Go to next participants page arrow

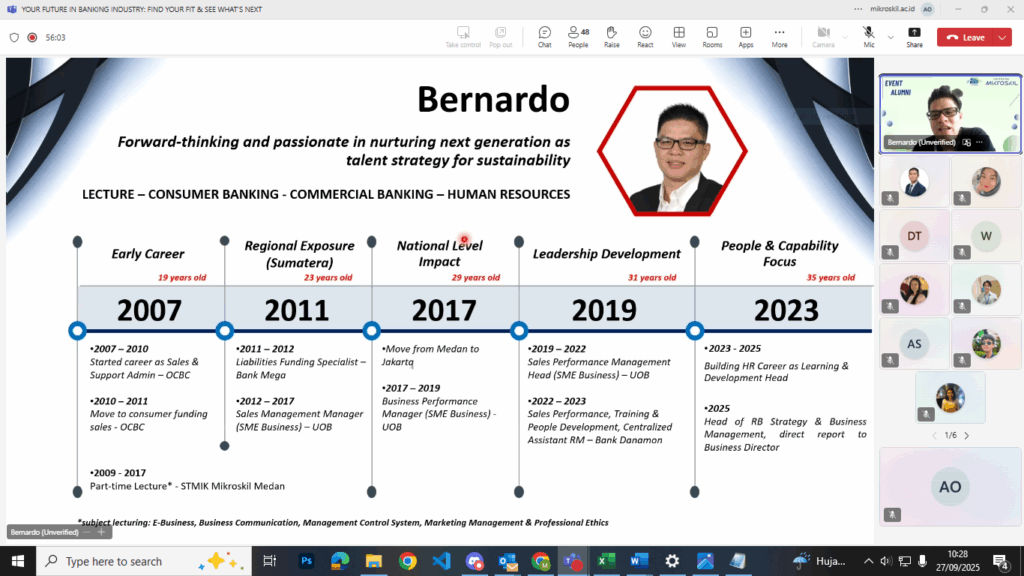point(966,435)
